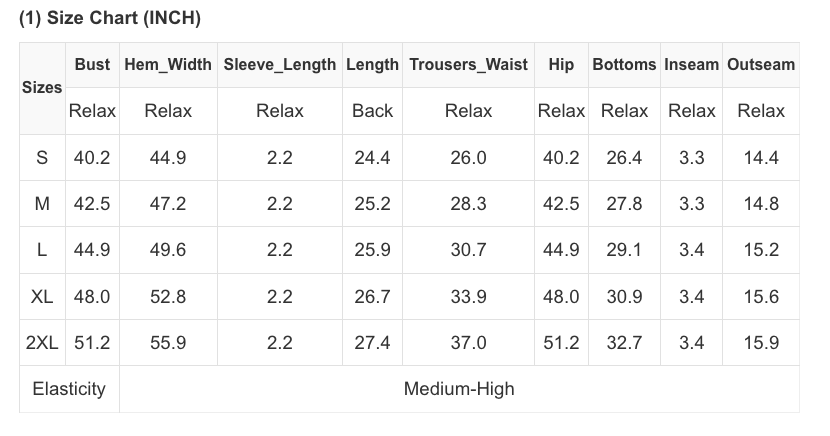Select the Medium-High elasticity value
Image resolution: width=830 pixels, height=436 pixels.
click(x=459, y=389)
